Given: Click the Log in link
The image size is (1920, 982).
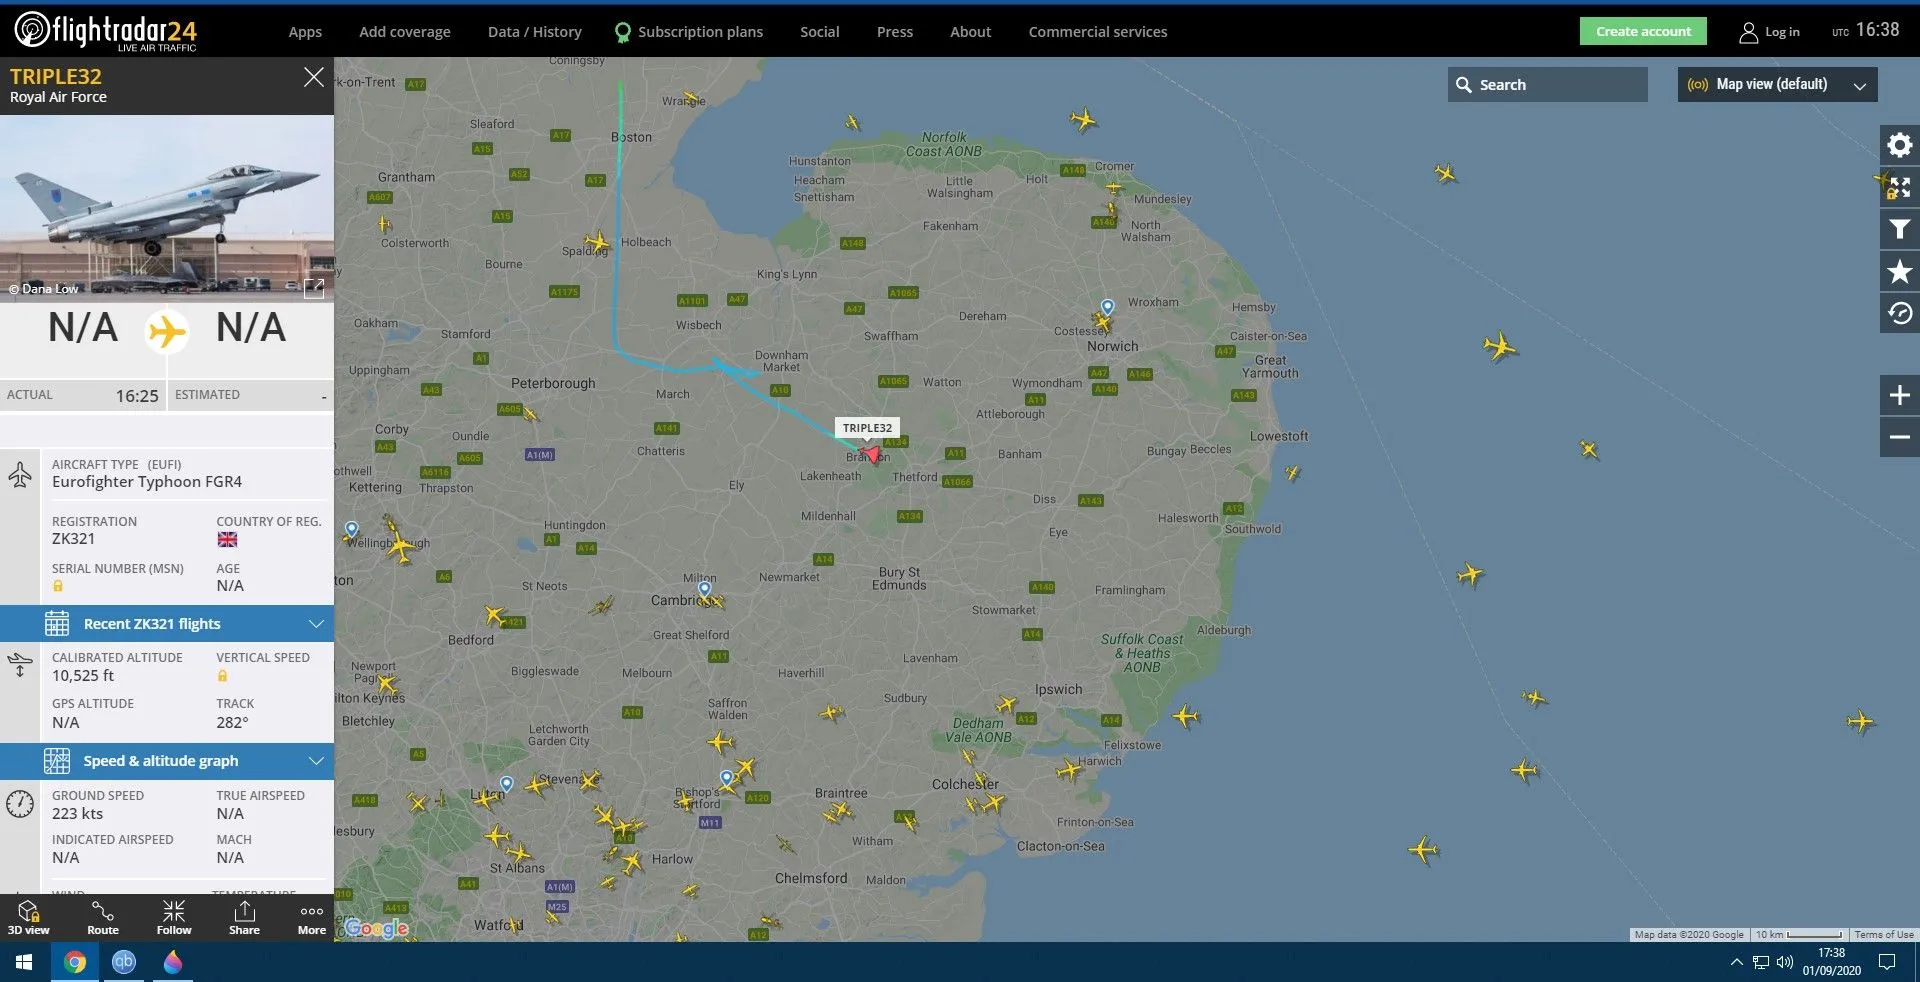Looking at the screenshot, I should tap(1769, 32).
